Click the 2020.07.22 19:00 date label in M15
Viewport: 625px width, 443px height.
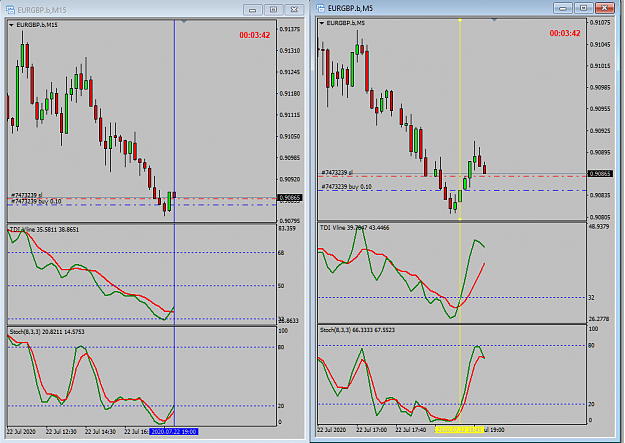[x=174, y=431]
